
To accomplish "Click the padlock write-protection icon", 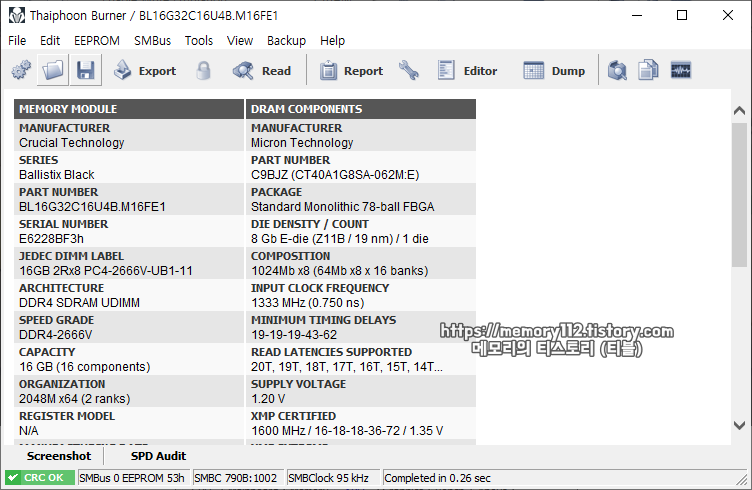I will click(x=203, y=70).
